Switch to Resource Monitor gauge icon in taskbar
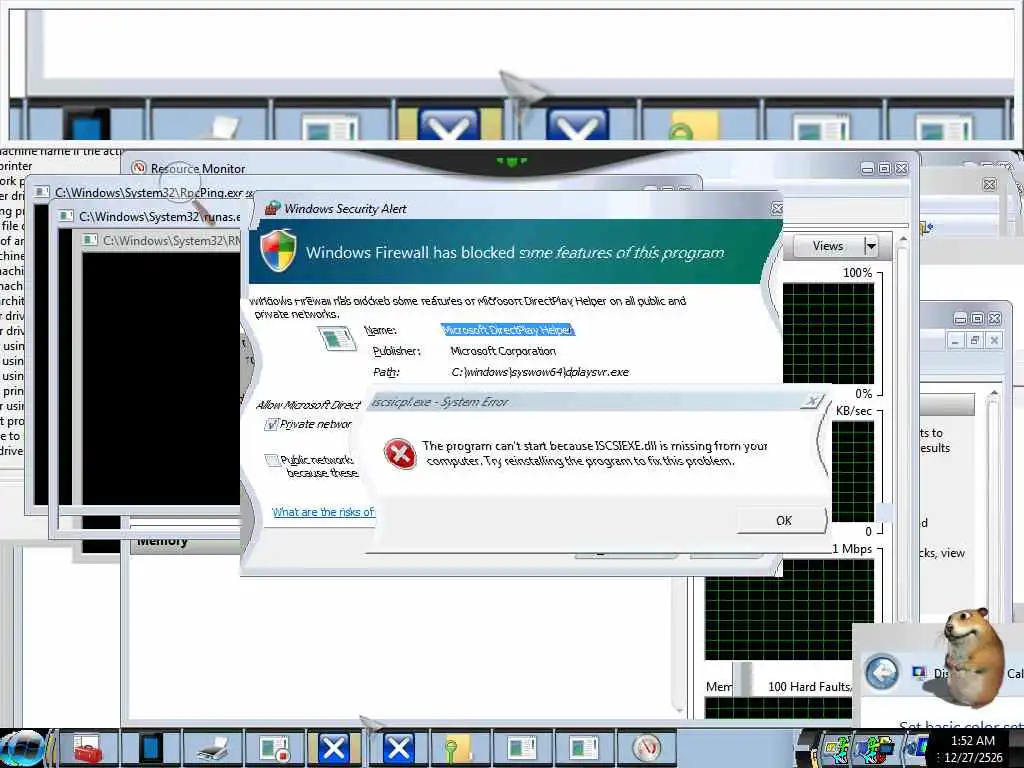The height and width of the screenshot is (768, 1024). (646, 748)
